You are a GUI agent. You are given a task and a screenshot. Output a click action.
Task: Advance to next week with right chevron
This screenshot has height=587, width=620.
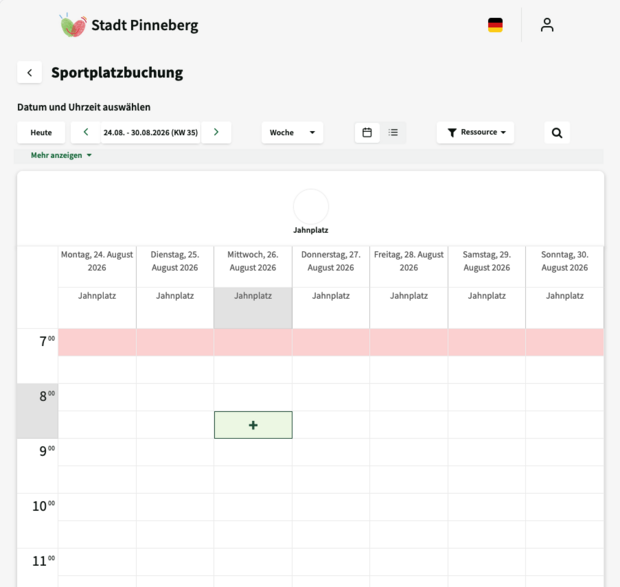[216, 132]
